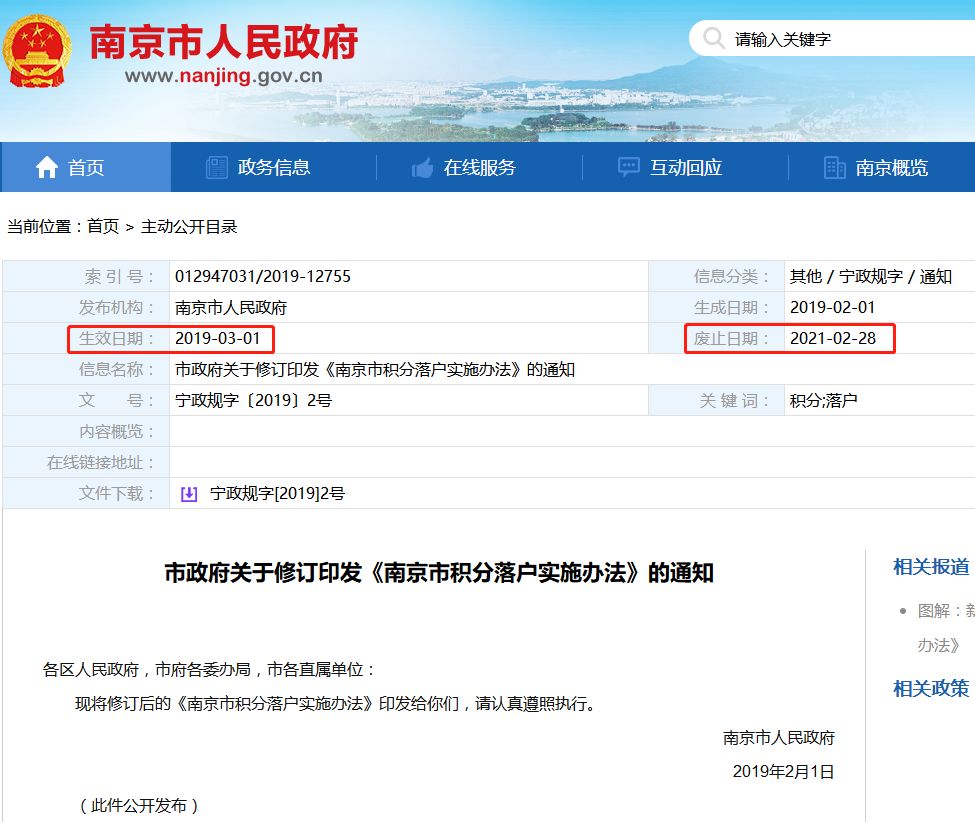Select generation date 2019-02-01
Image resolution: width=975 pixels, height=822 pixels.
(833, 307)
